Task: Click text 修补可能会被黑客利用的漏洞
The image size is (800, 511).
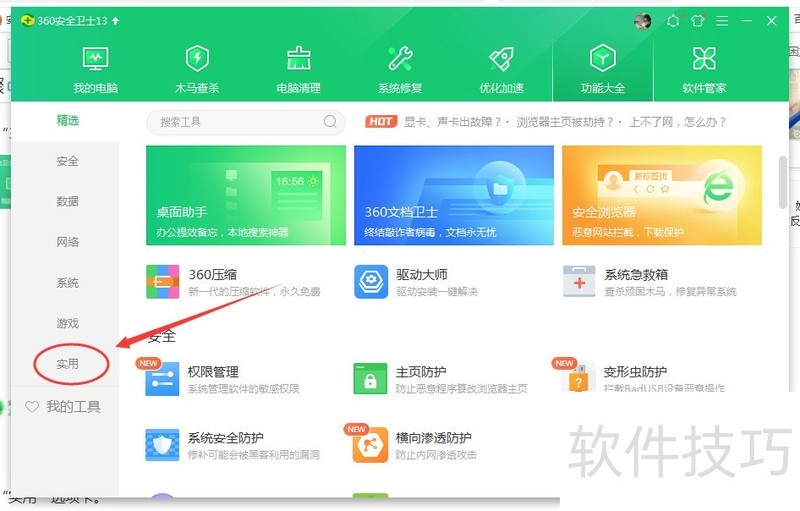Action: pyautogui.click(x=254, y=454)
